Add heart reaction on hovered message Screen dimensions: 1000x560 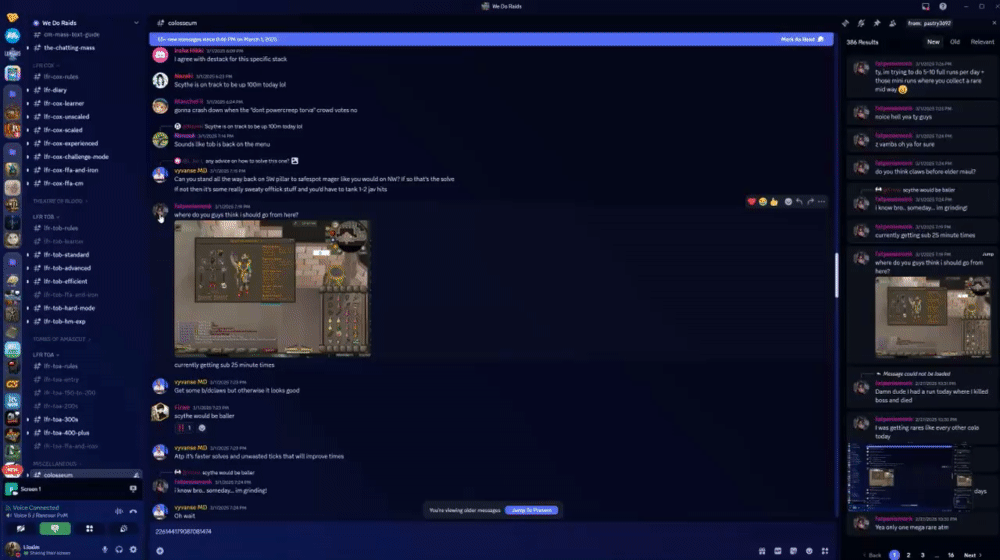click(x=751, y=202)
